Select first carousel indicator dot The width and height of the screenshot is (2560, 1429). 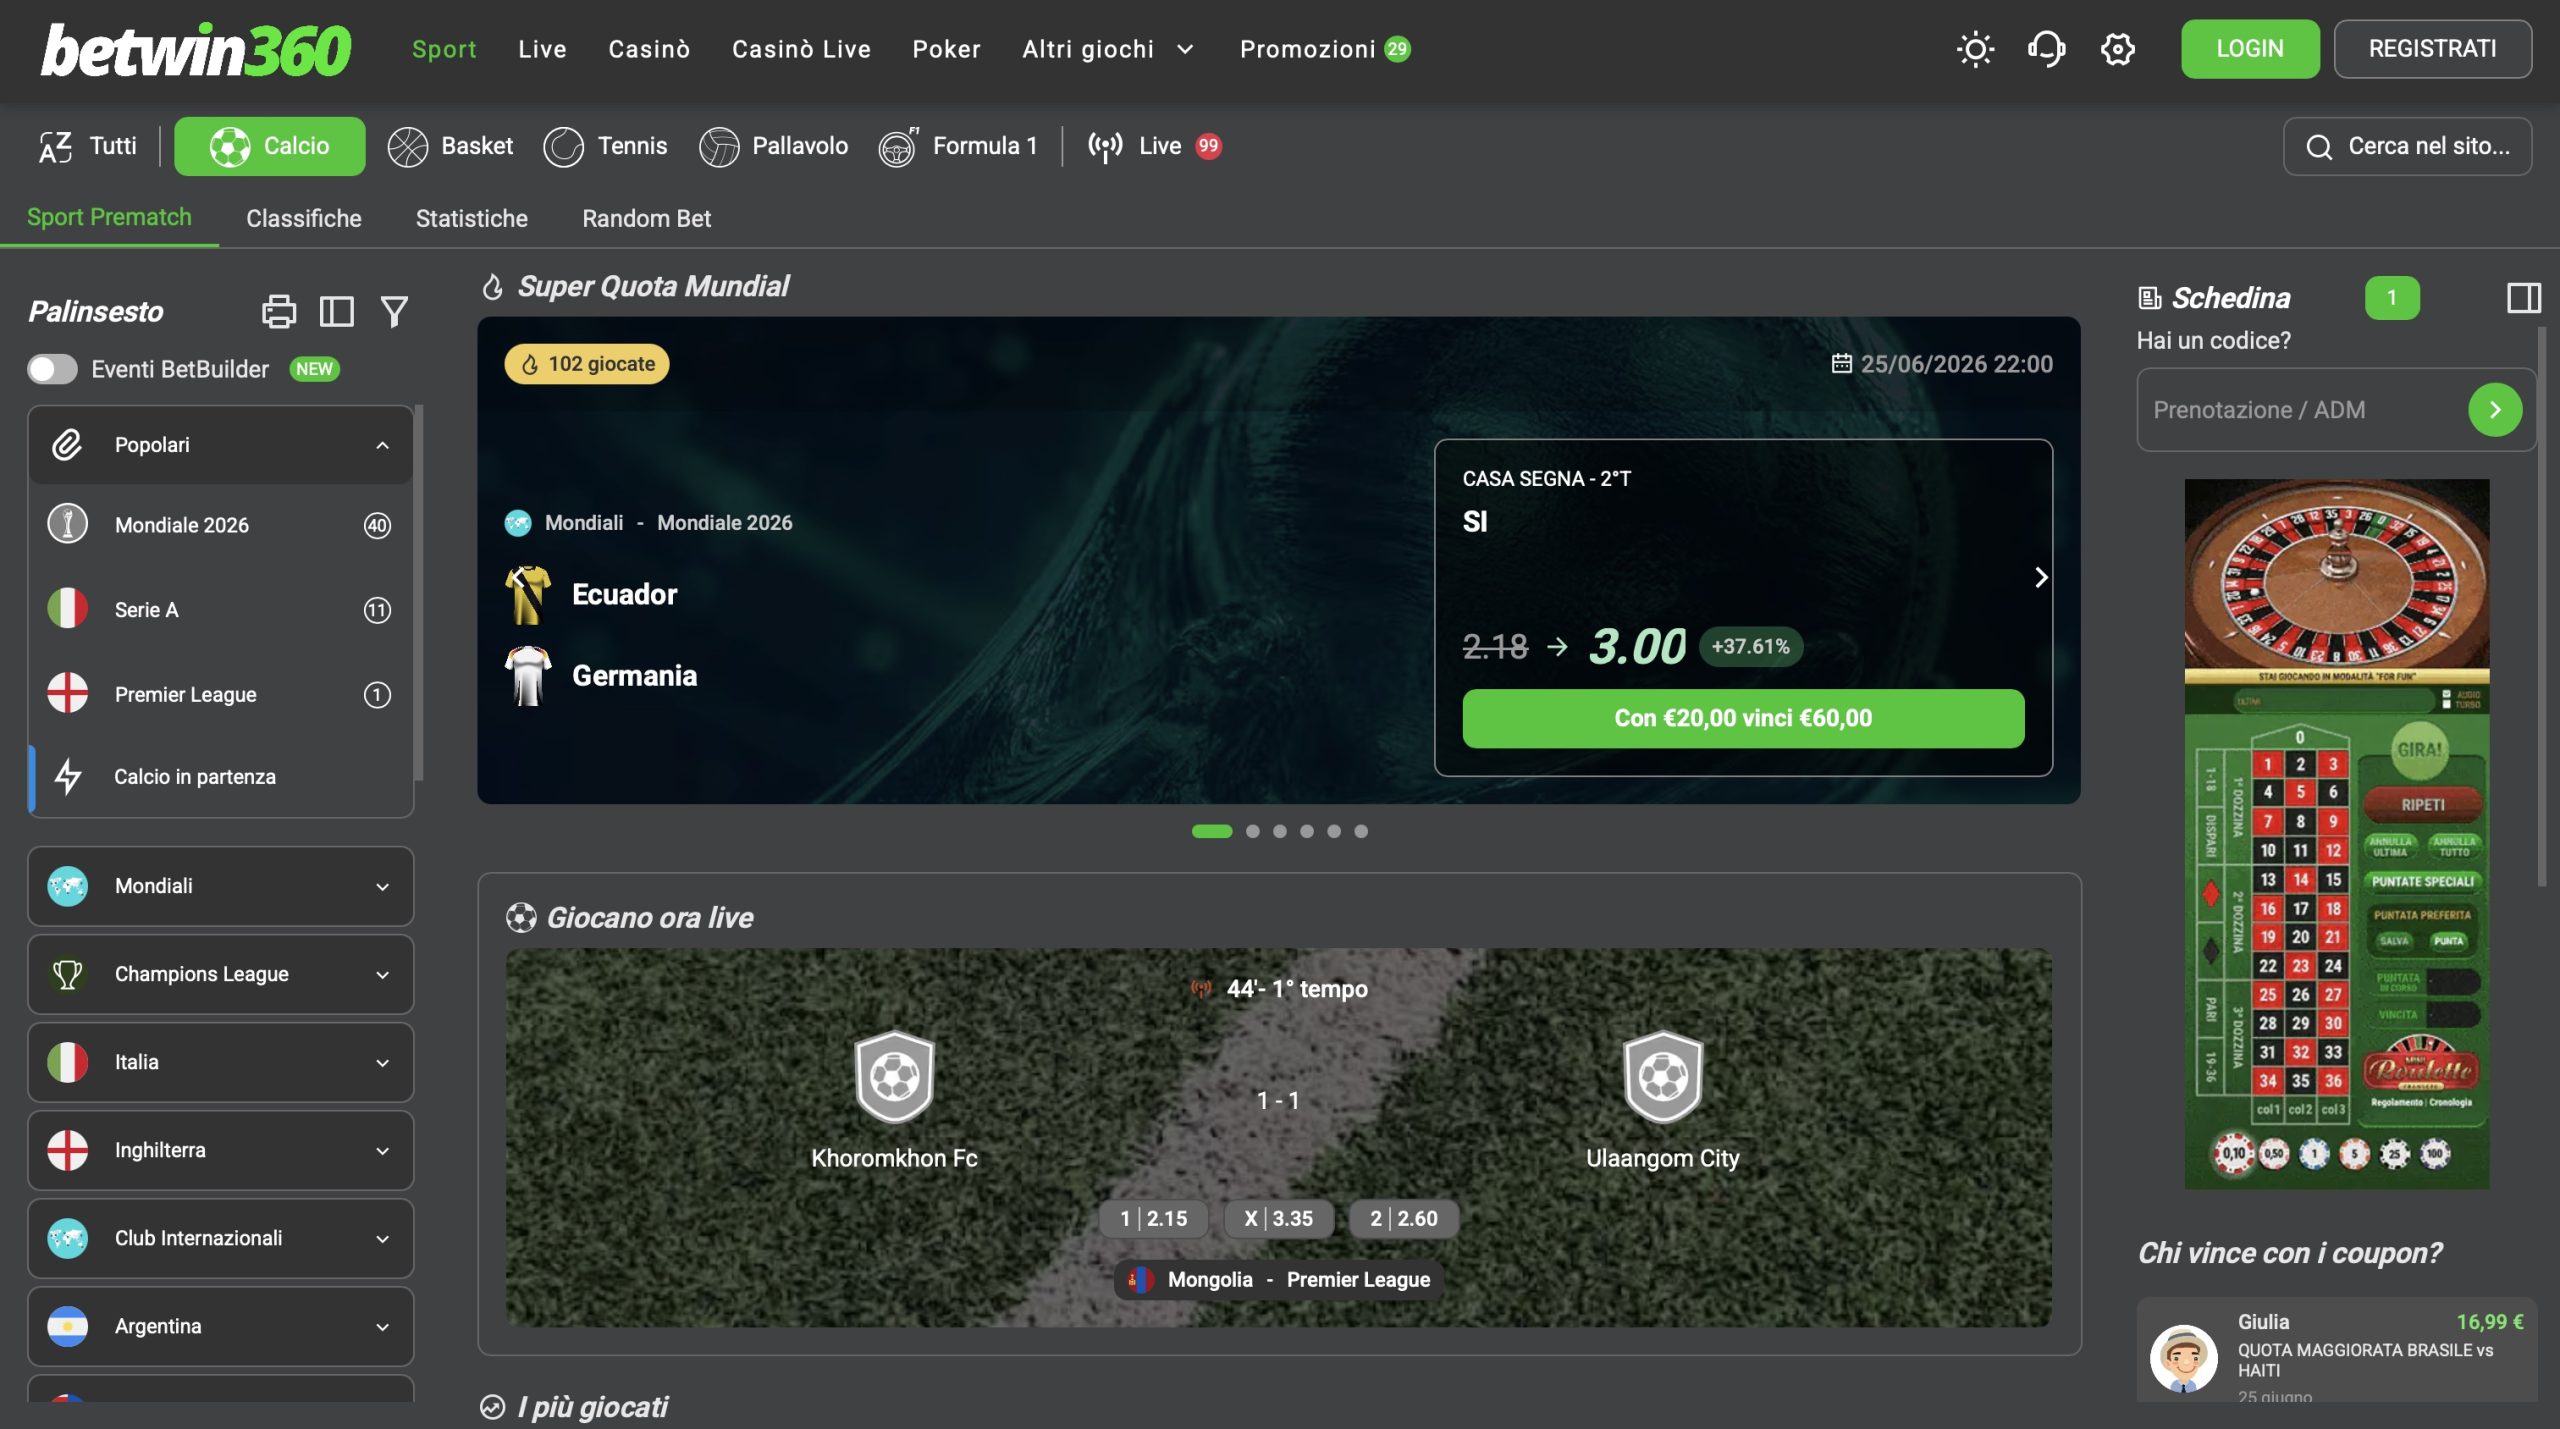(x=1212, y=831)
